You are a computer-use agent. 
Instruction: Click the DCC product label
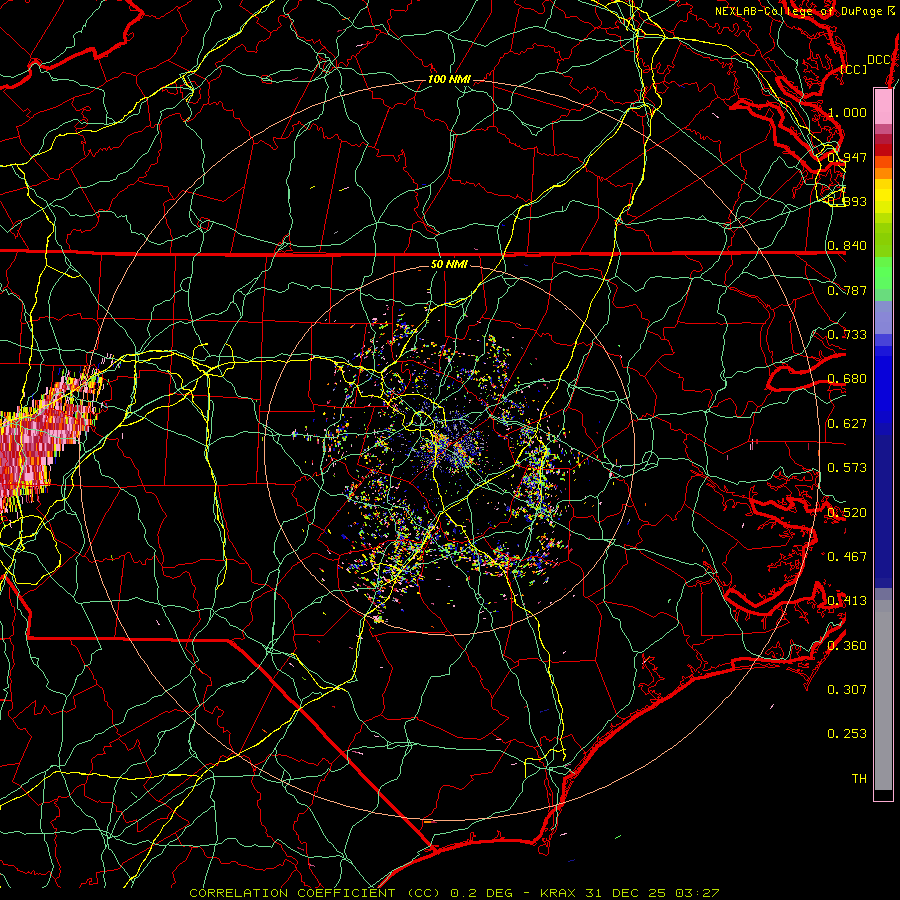(878, 60)
